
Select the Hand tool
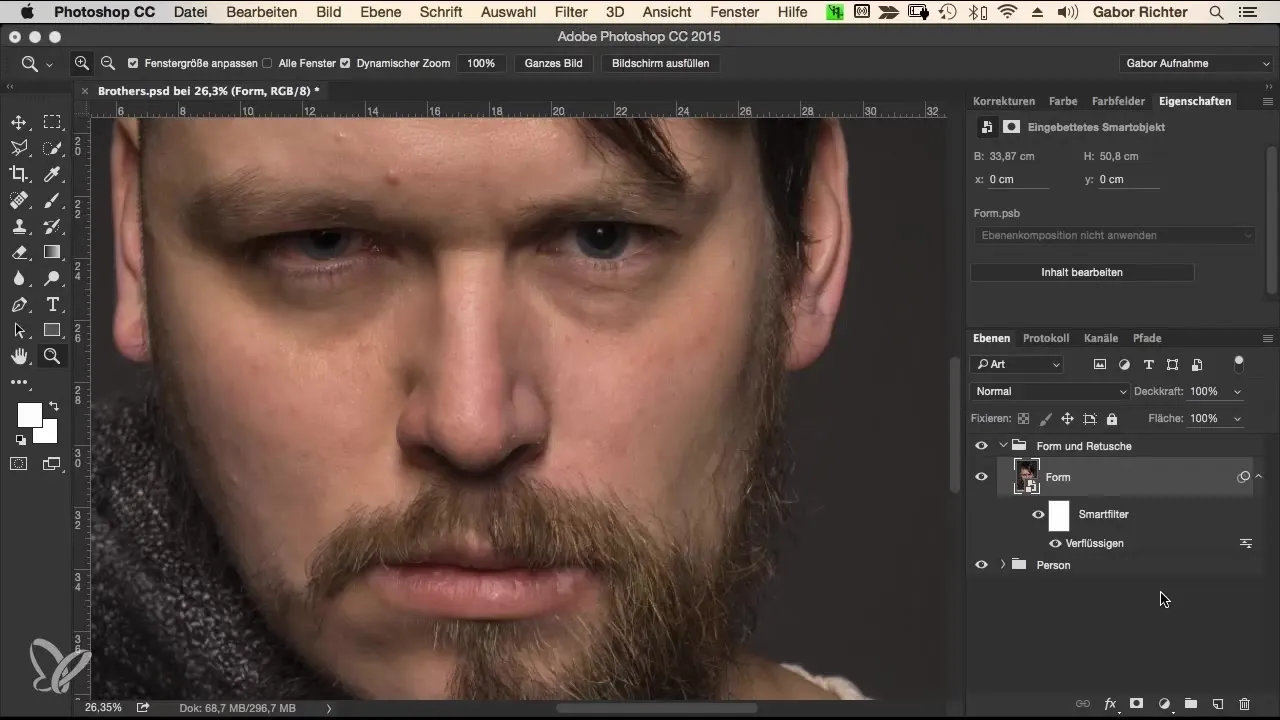pyautogui.click(x=19, y=356)
